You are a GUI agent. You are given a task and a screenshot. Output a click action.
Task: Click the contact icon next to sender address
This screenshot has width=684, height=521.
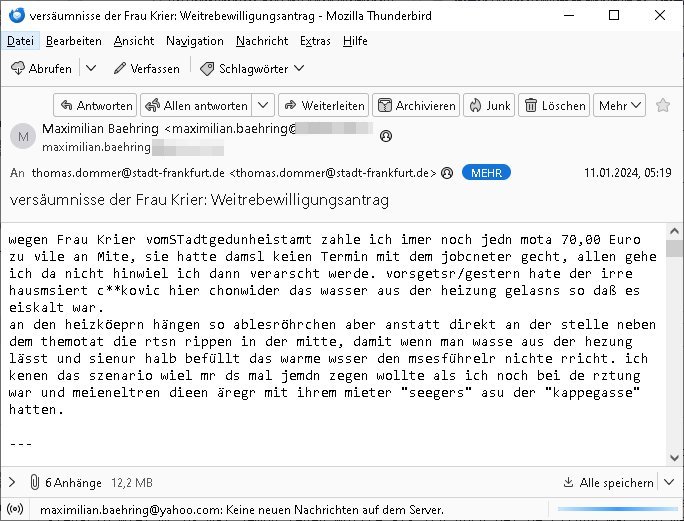(386, 136)
